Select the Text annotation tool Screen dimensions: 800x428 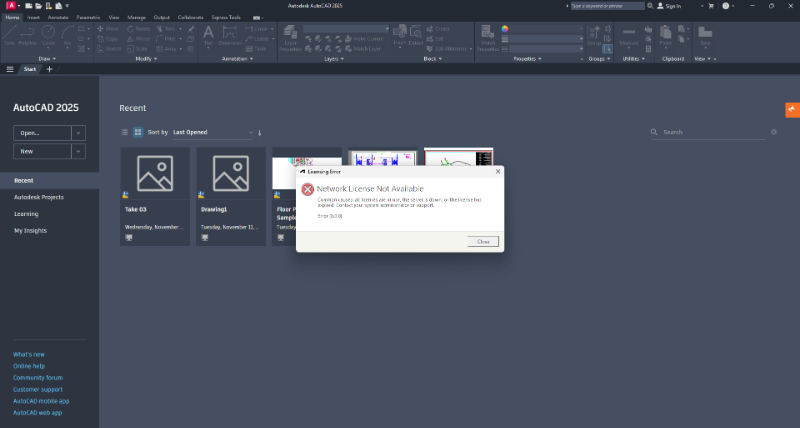click(x=208, y=36)
